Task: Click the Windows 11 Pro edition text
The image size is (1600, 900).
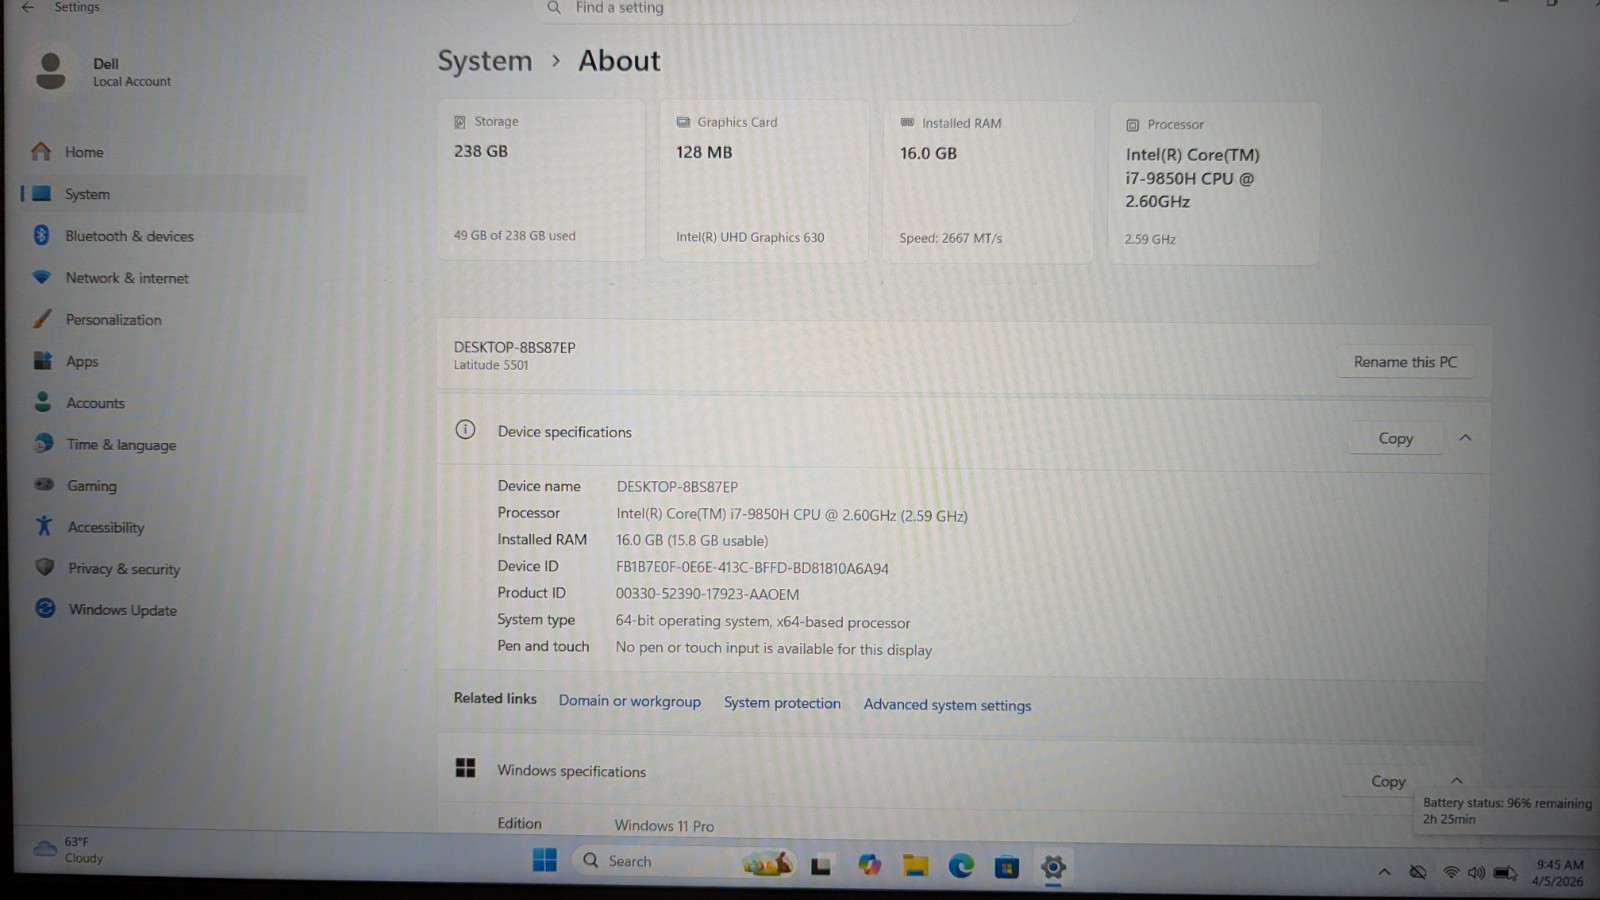Action: tap(664, 826)
